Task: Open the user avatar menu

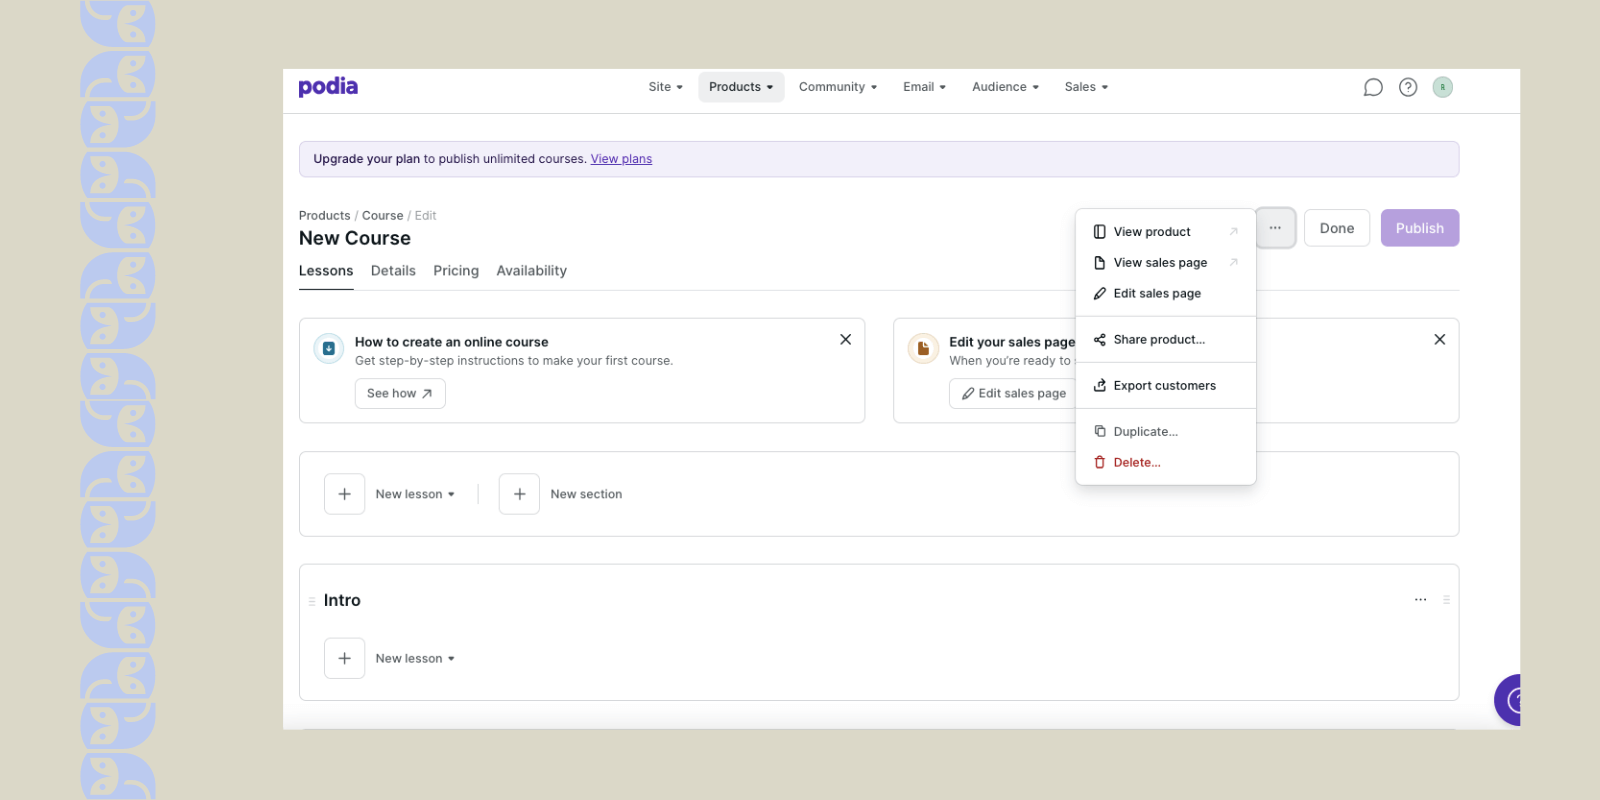Action: (x=1442, y=87)
